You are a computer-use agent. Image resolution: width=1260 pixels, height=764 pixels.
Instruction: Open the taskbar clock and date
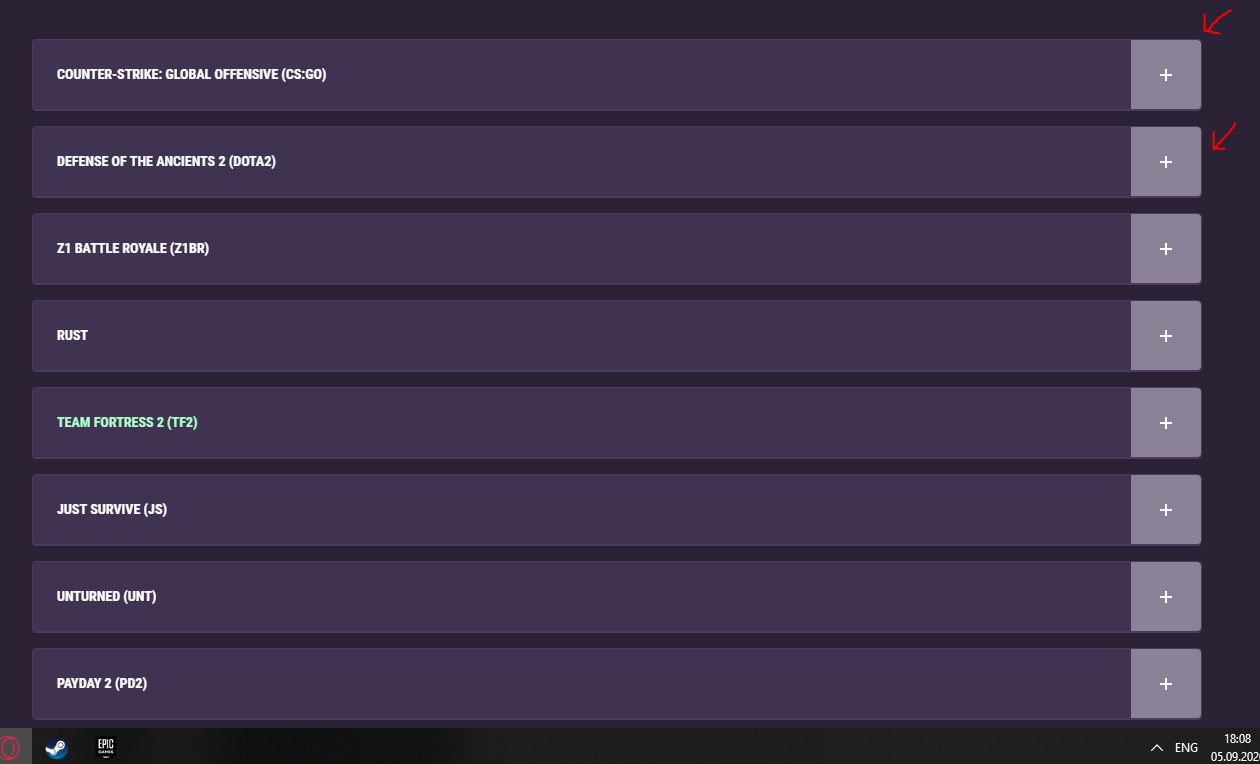coord(1237,746)
